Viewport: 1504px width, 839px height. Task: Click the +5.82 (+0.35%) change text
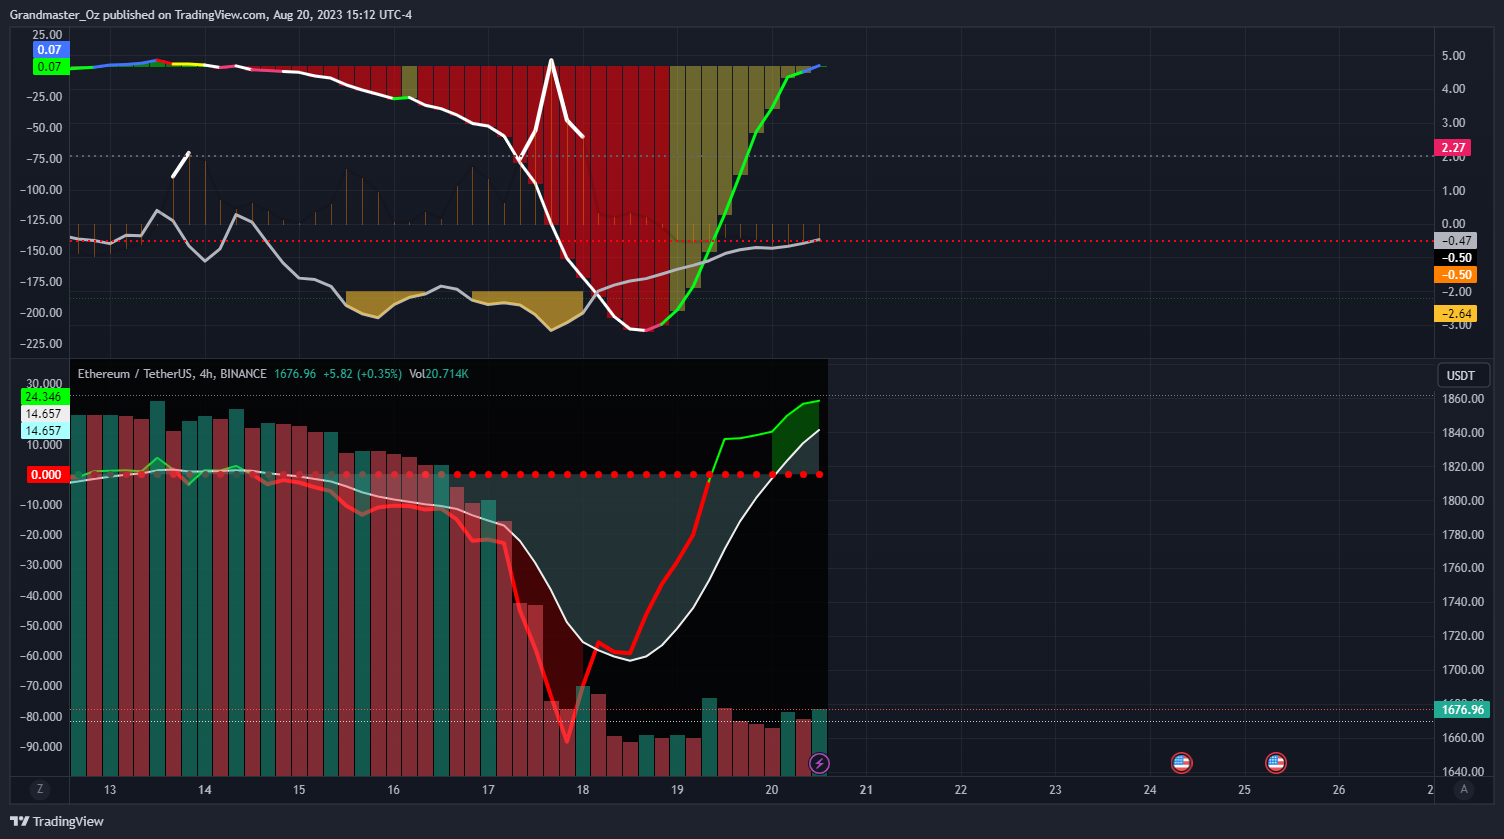(x=361, y=374)
